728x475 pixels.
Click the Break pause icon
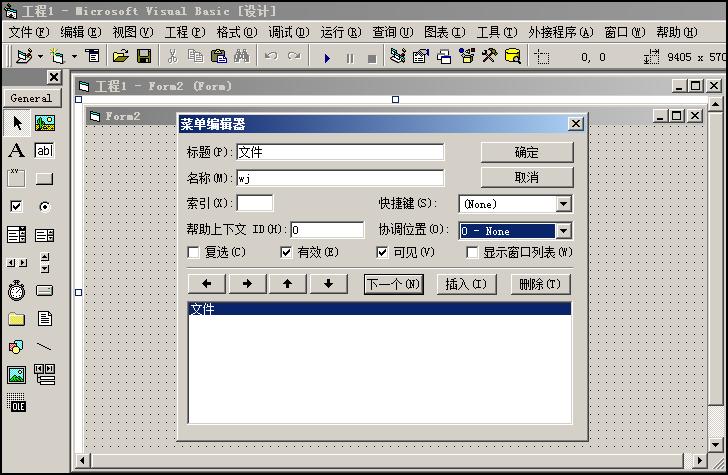350,59
